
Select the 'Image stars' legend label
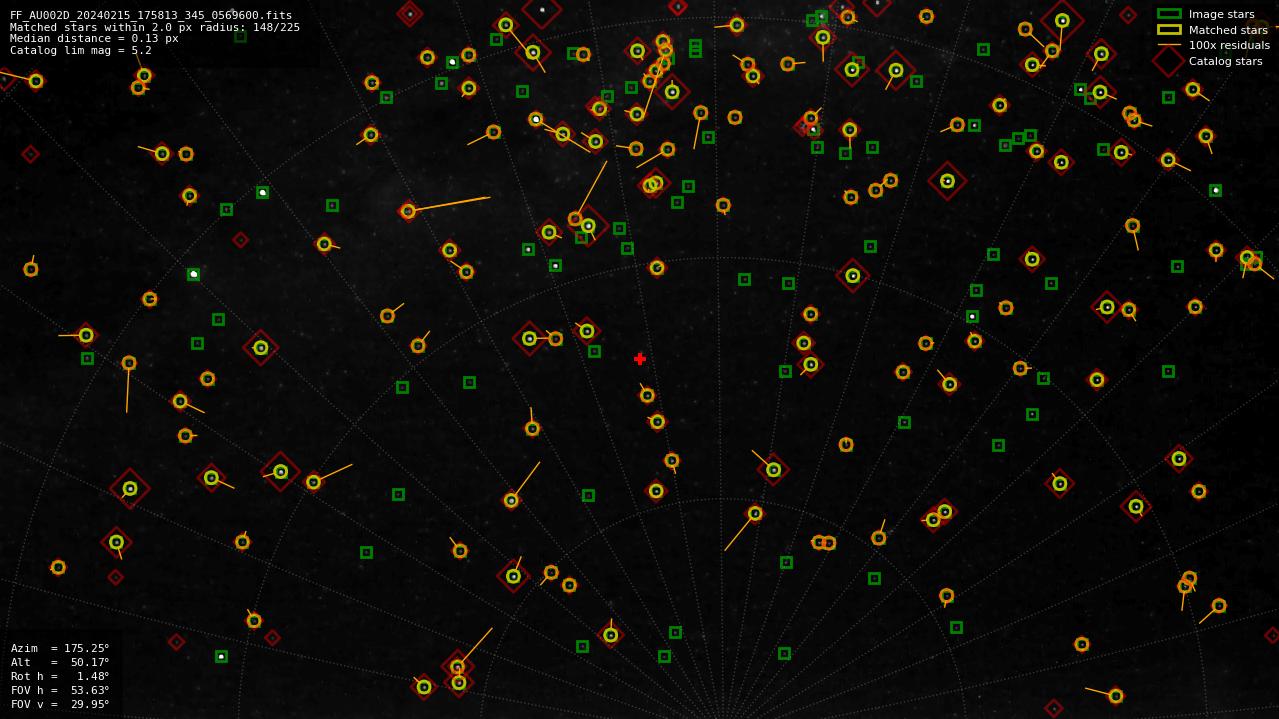point(1221,14)
